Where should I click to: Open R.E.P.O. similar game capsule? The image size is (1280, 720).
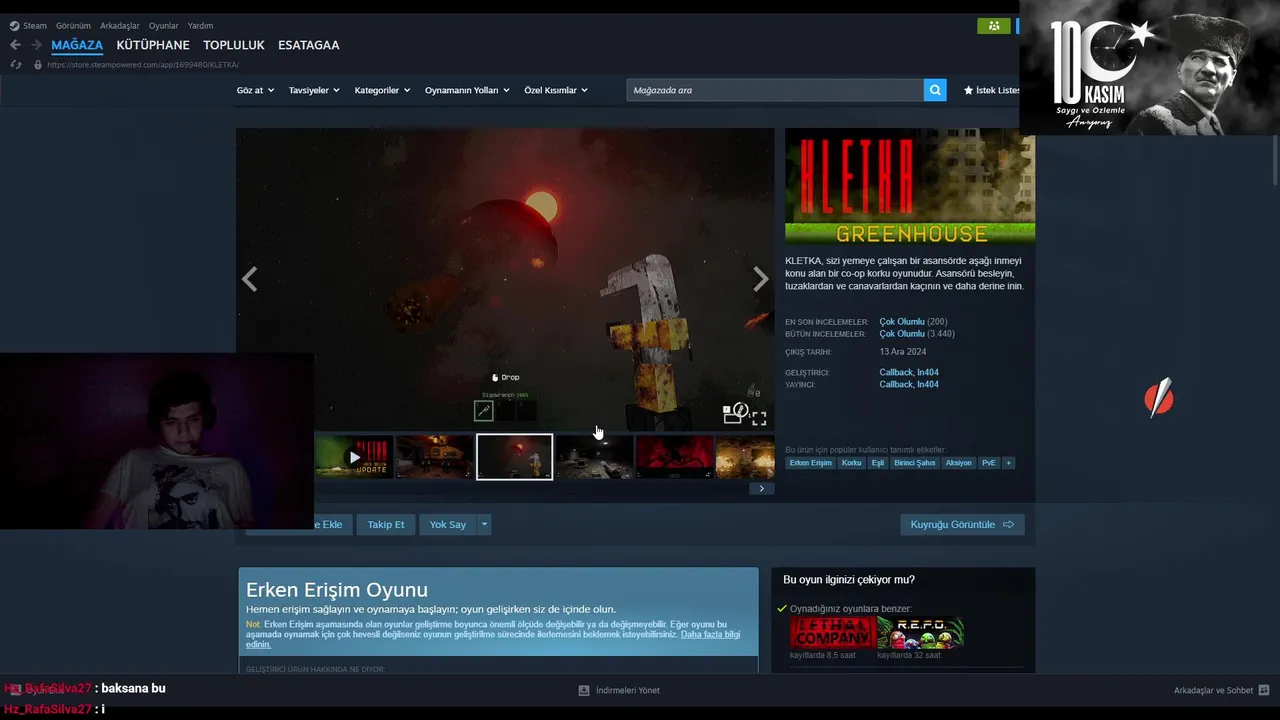(920, 633)
